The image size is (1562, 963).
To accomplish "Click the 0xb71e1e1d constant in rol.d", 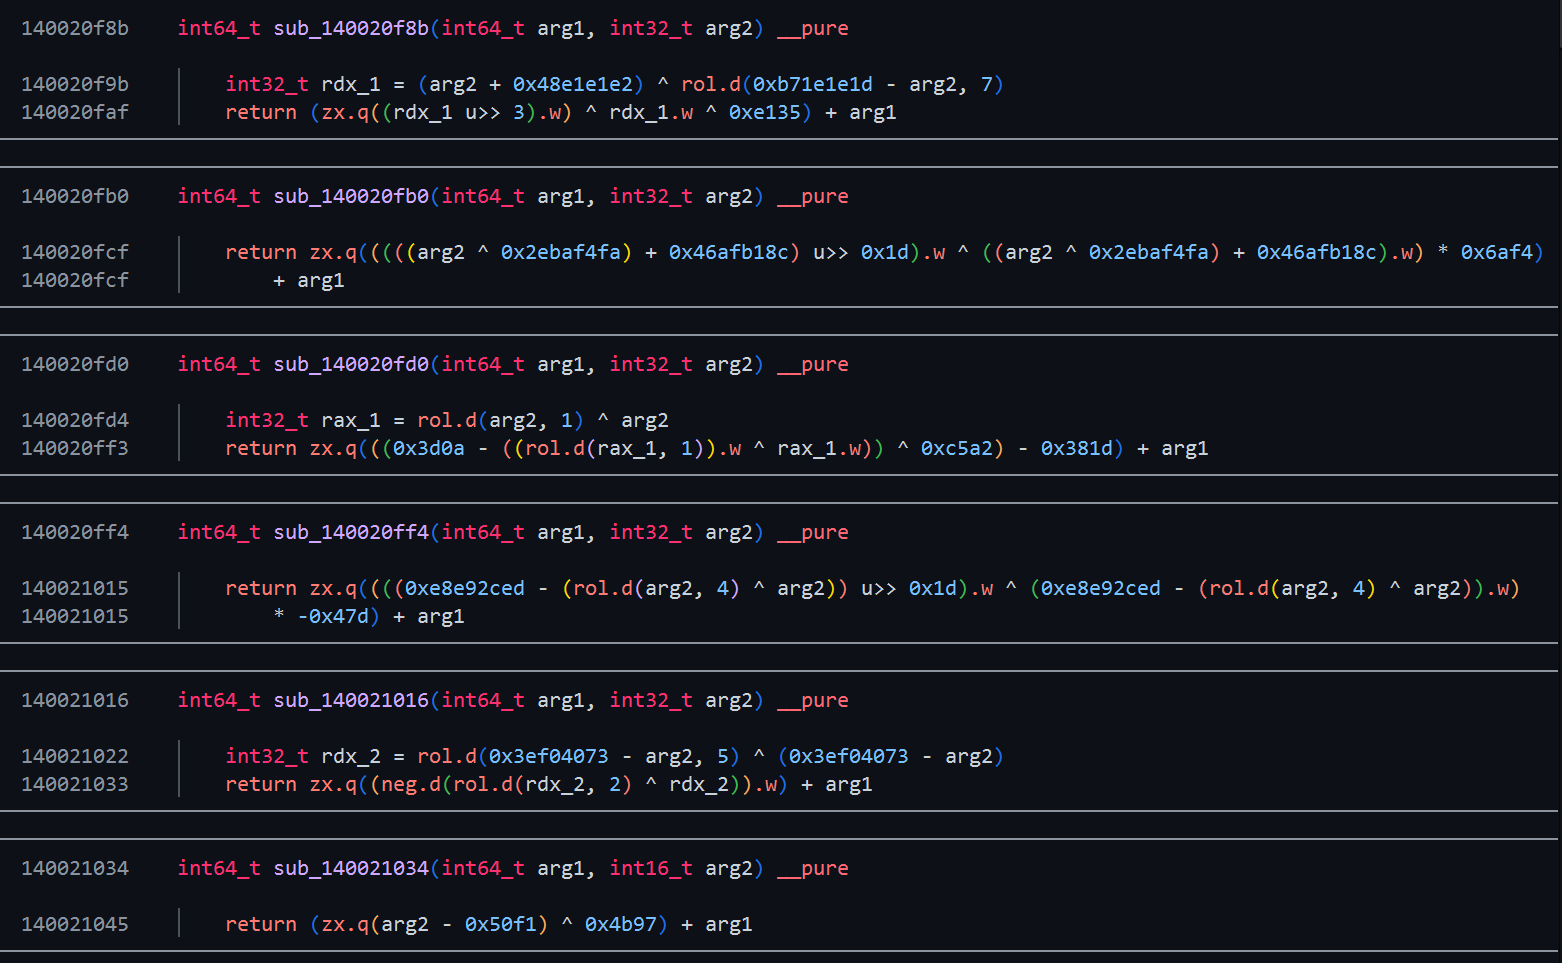I will click(812, 84).
